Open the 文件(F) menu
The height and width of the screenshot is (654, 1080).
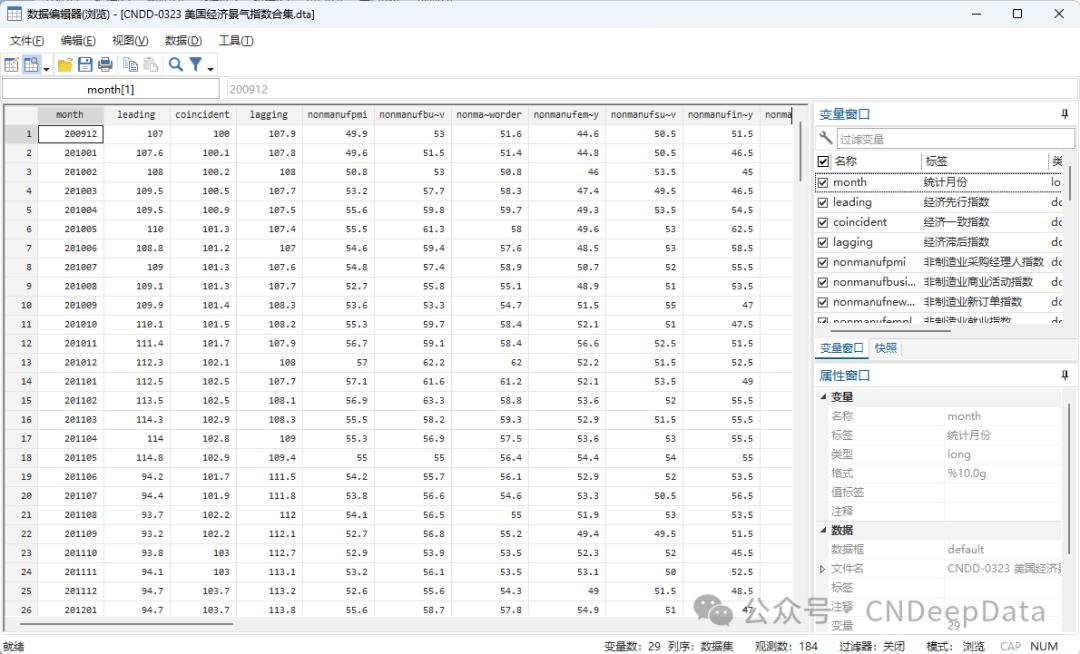(27, 41)
